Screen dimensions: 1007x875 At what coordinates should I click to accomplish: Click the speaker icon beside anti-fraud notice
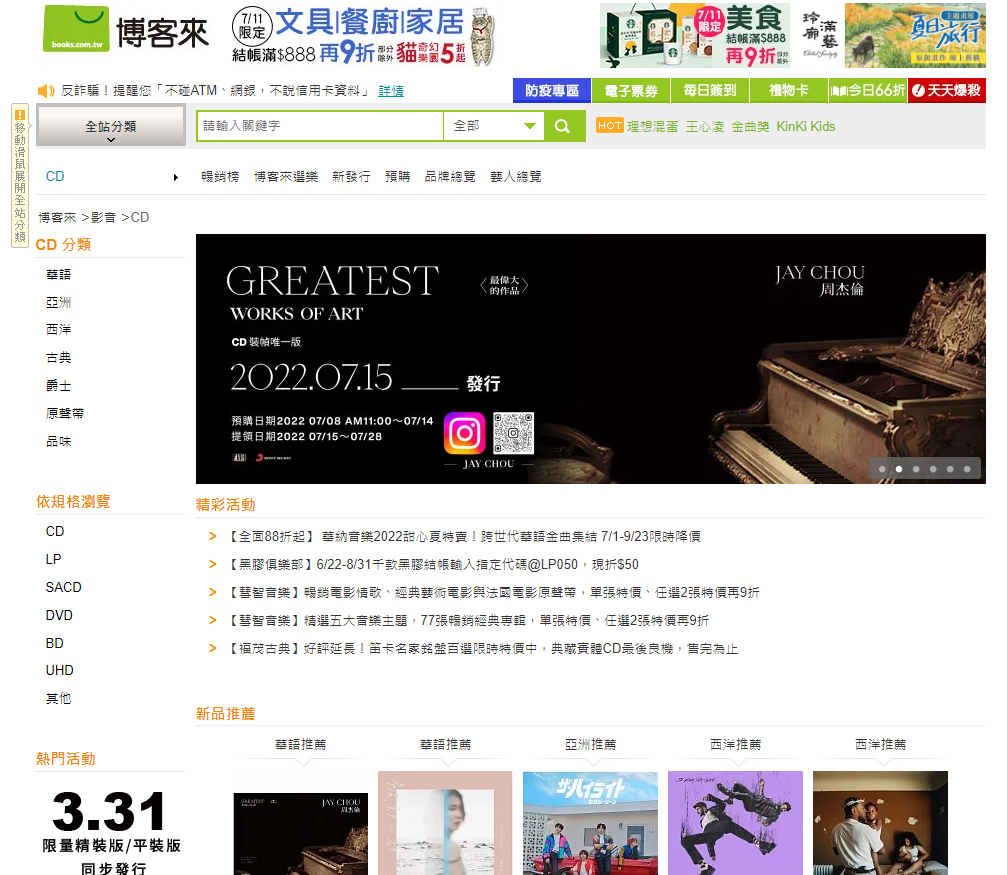coord(46,91)
